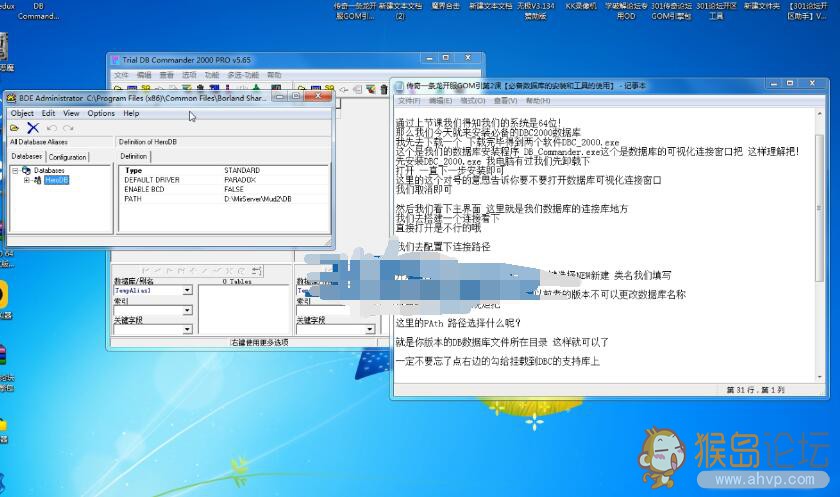The image size is (840, 497).
Task: Click the Open folder icon in BDE Administrator toolbar
Action: 14,128
